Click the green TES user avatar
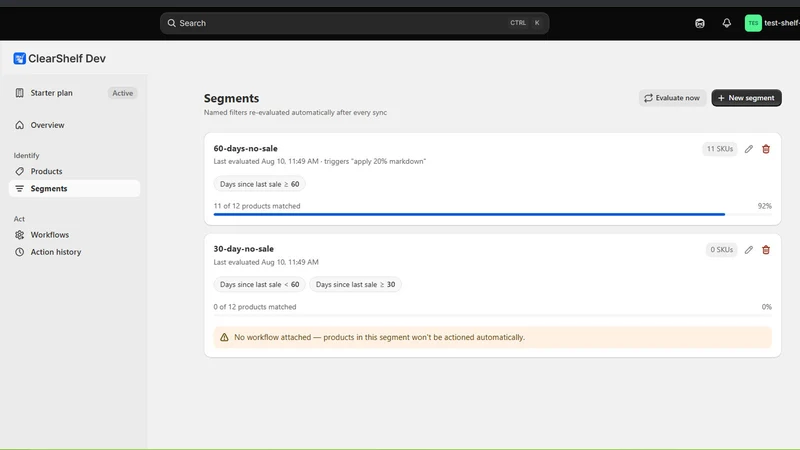This screenshot has width=800, height=450. [x=753, y=23]
